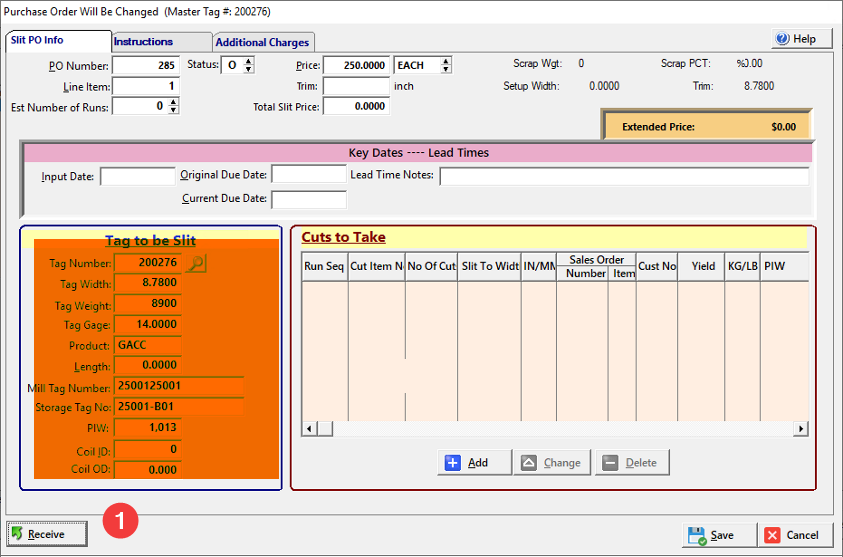The image size is (843, 557).
Task: Click the Tag Weight field 8900
Action: (147, 303)
